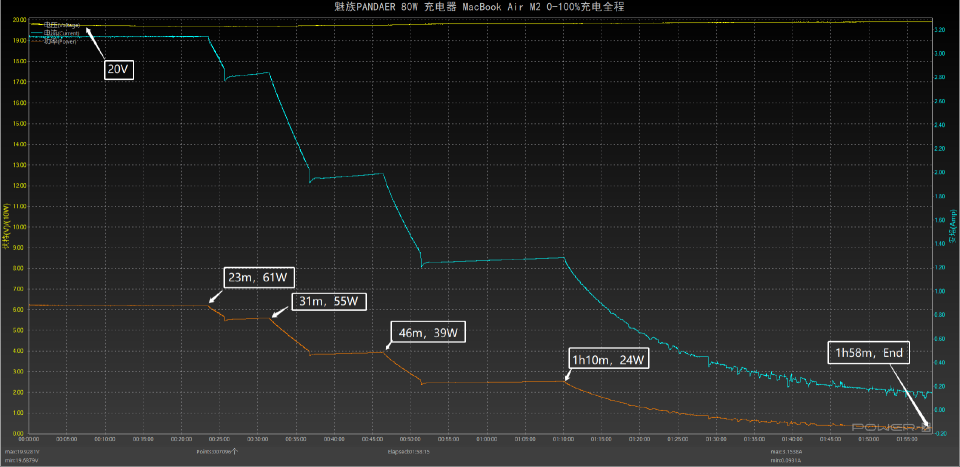Click the 20.00 left axis tick label
The image size is (960, 467).
coord(19,20)
